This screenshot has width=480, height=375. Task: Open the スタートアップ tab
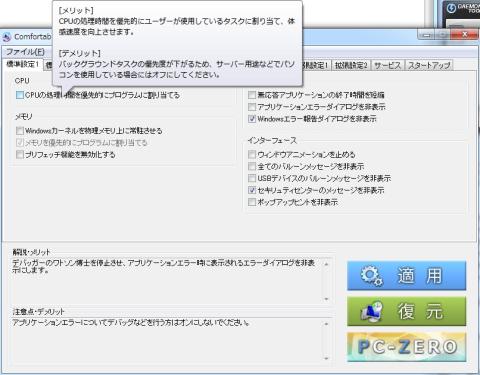pos(429,65)
